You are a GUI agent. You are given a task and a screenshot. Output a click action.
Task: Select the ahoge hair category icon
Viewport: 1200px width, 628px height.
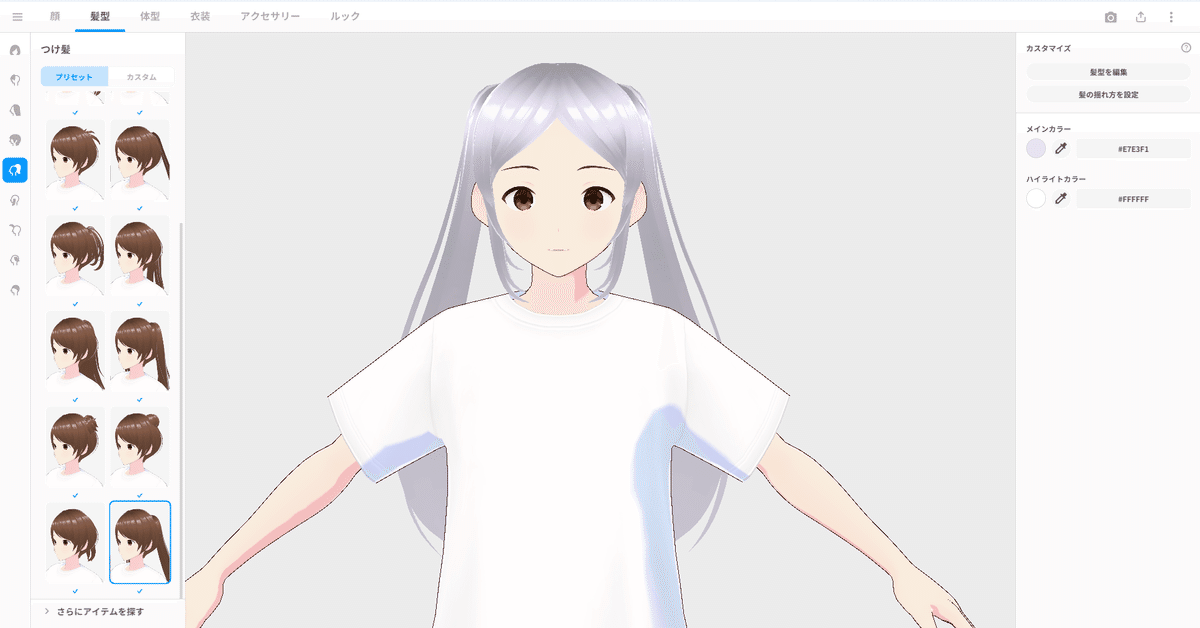click(15, 230)
